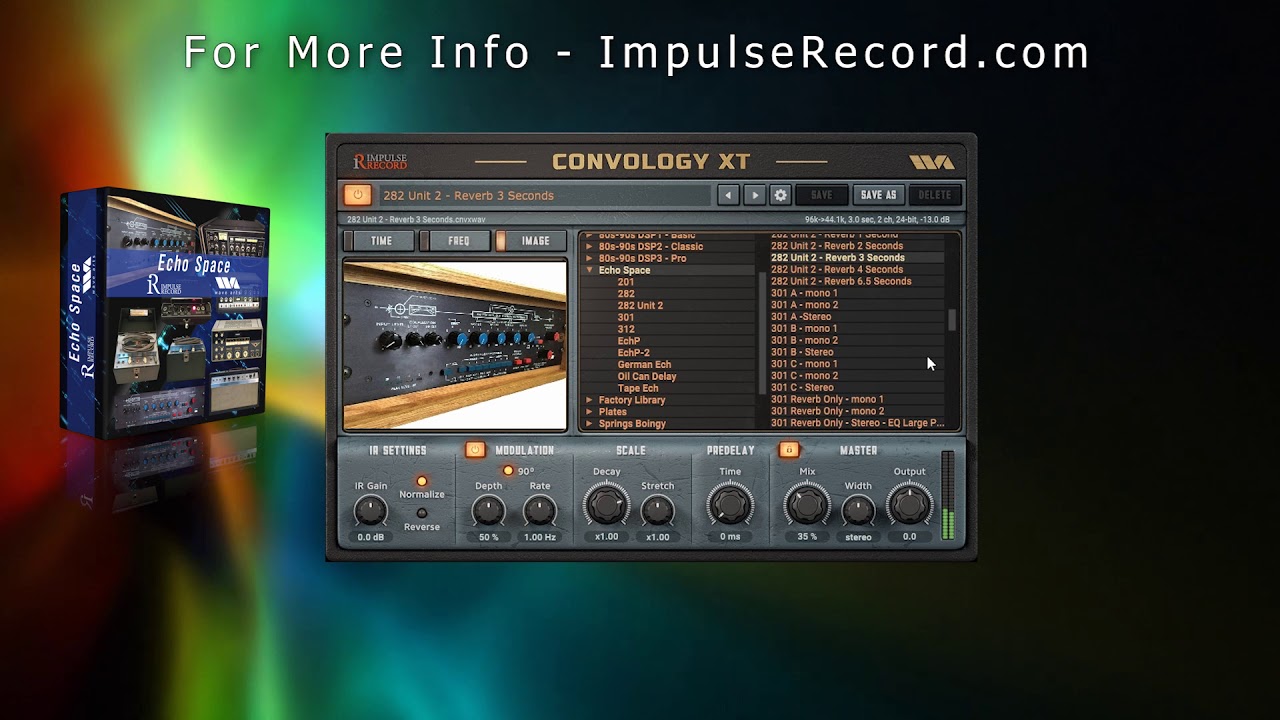The image size is (1280, 720).
Task: Click the Master Width knob
Action: coord(858,511)
